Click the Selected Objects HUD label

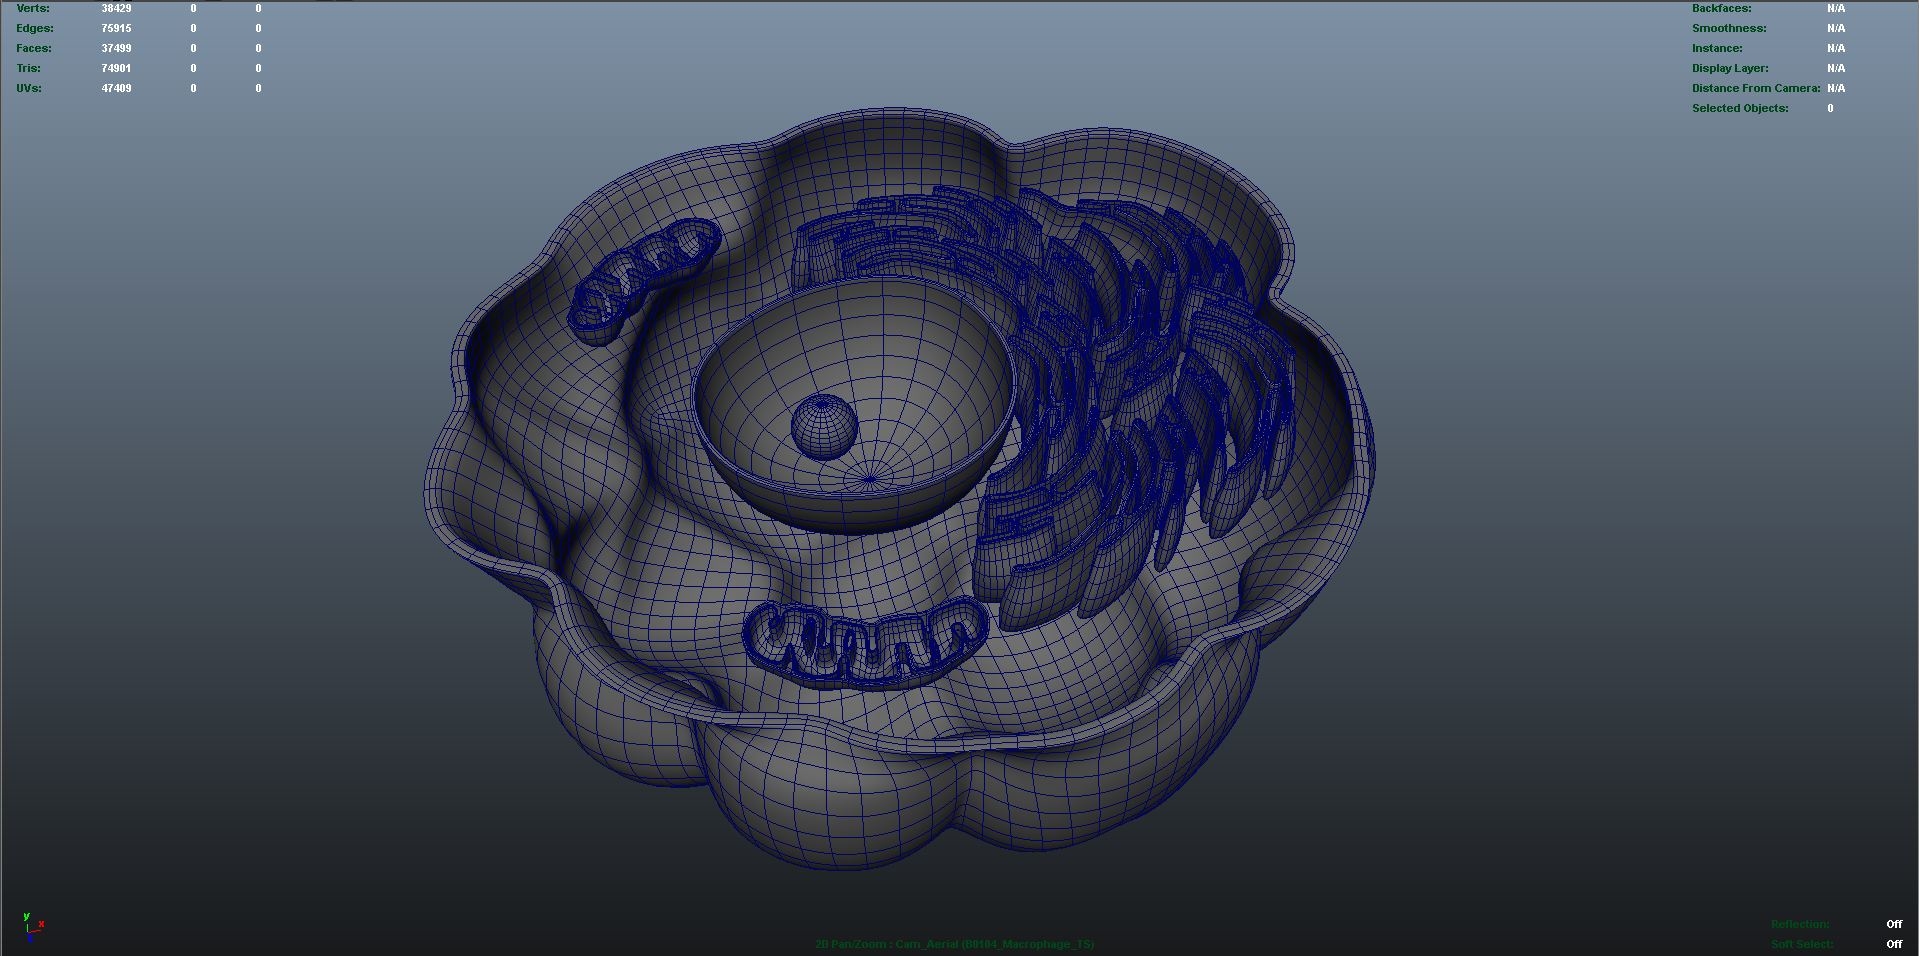1739,107
